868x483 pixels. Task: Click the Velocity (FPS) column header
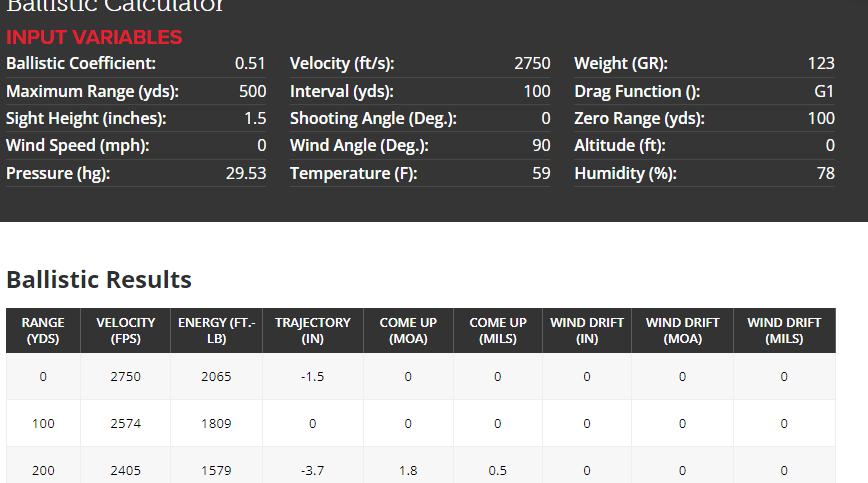[x=126, y=330]
